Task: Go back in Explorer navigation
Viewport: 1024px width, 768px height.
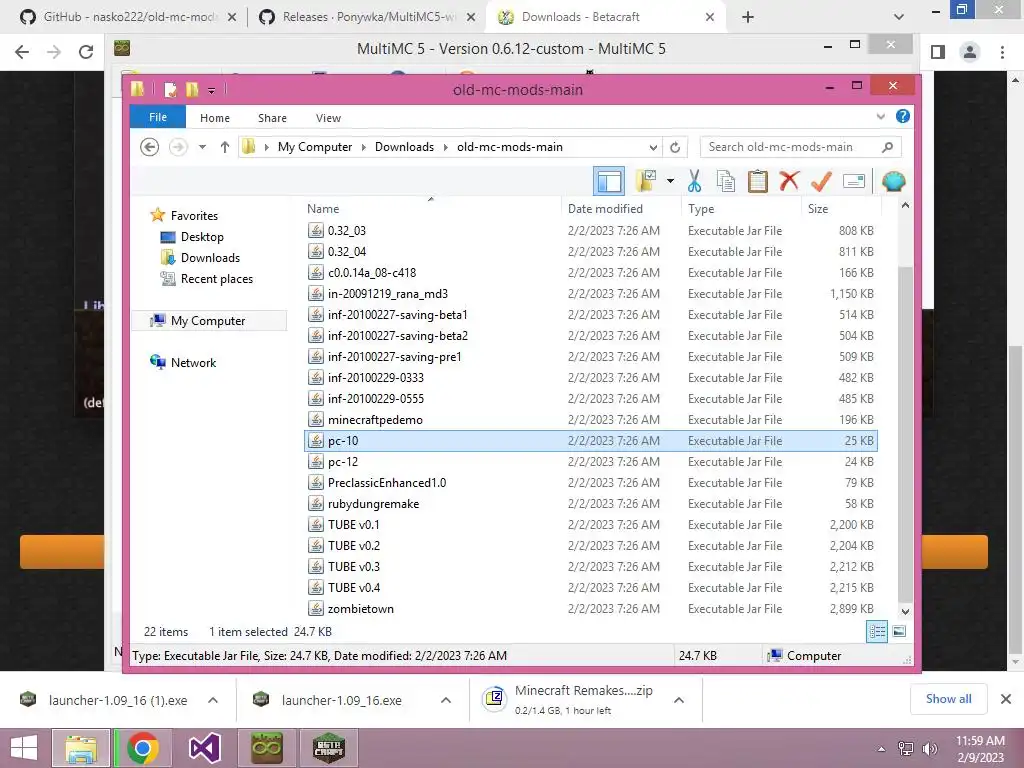Action: [150, 147]
